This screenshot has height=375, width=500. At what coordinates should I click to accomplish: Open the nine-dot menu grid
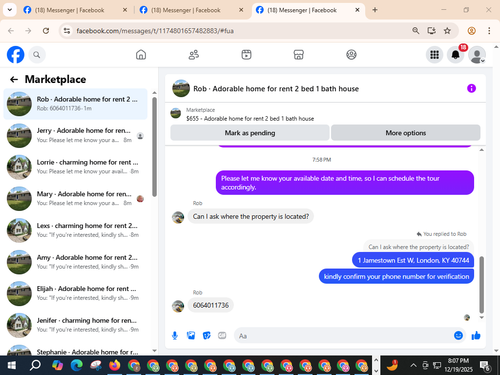click(434, 55)
